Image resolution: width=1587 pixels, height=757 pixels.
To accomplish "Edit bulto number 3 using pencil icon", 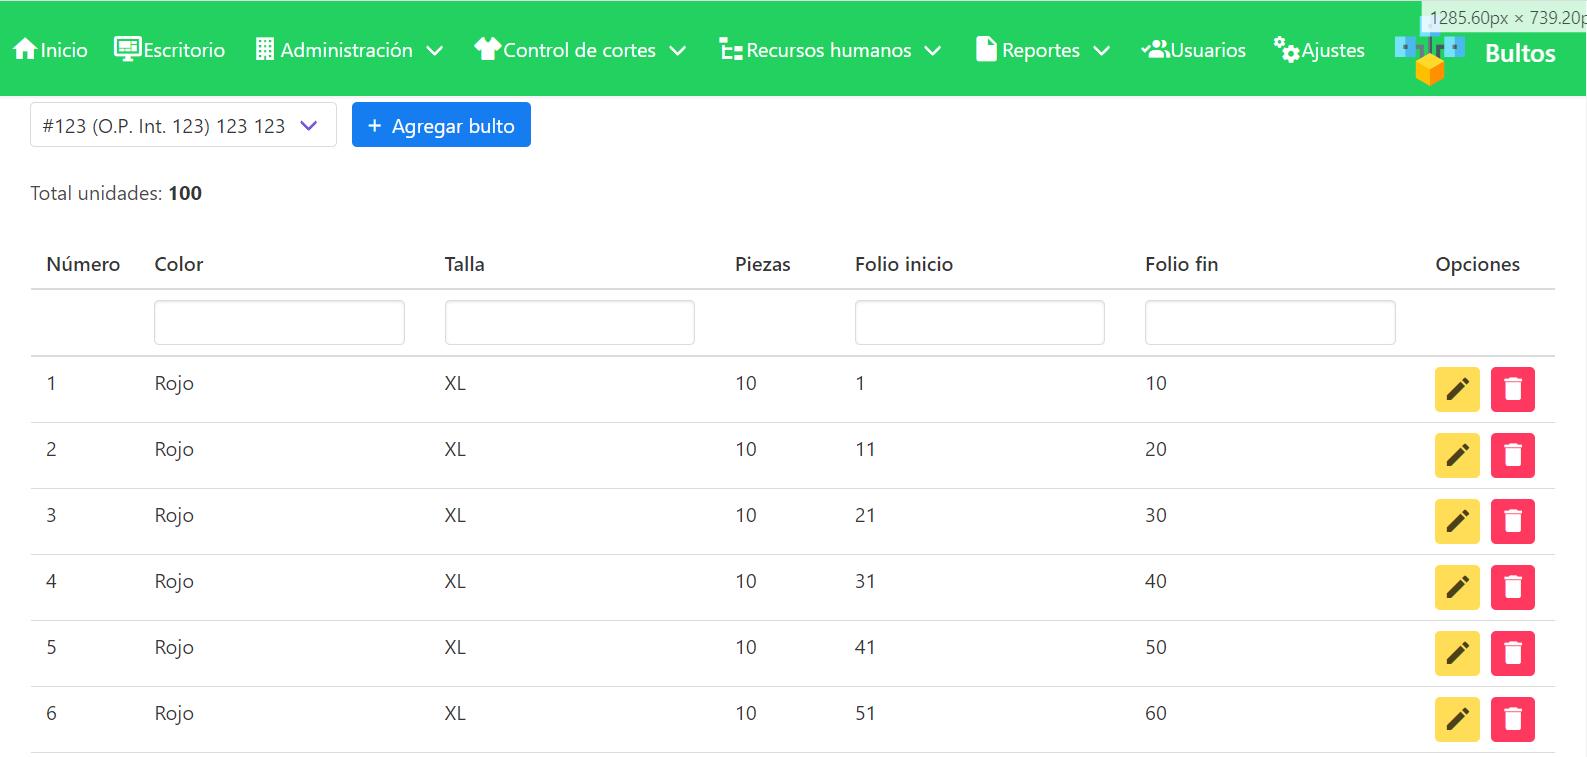I will pyautogui.click(x=1456, y=521).
